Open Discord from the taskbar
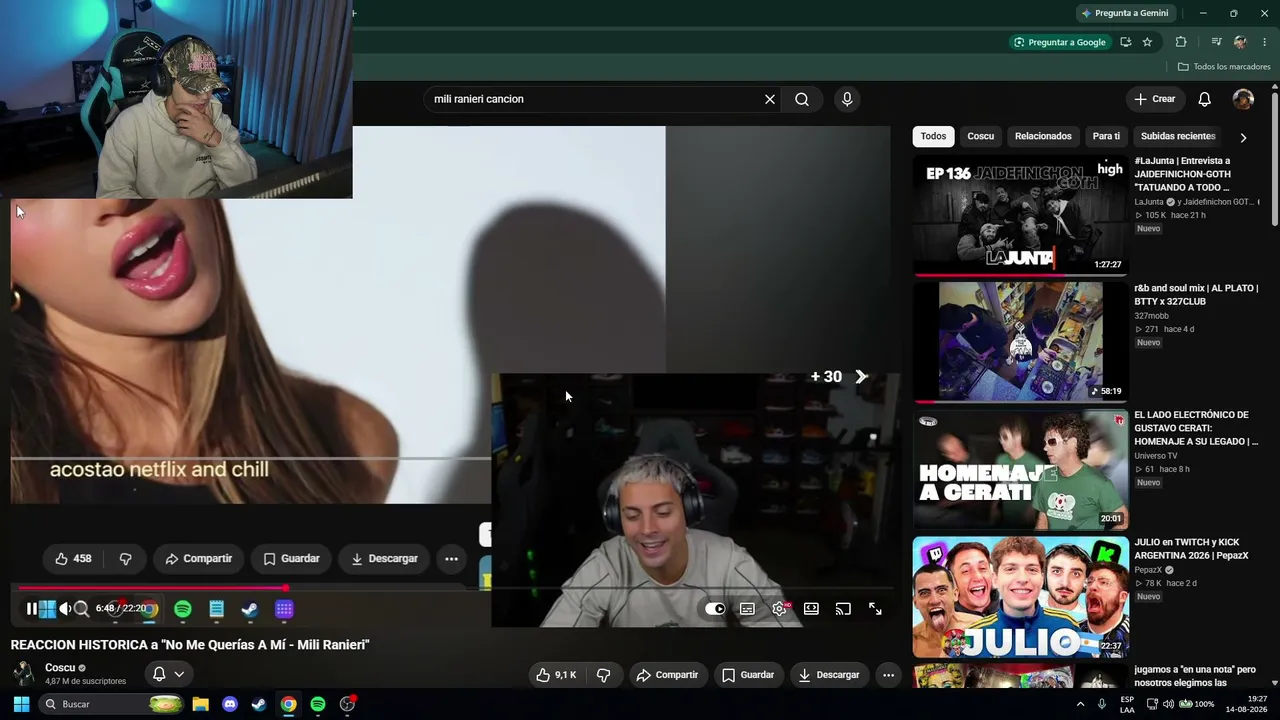Image resolution: width=1280 pixels, height=720 pixels. pos(230,704)
